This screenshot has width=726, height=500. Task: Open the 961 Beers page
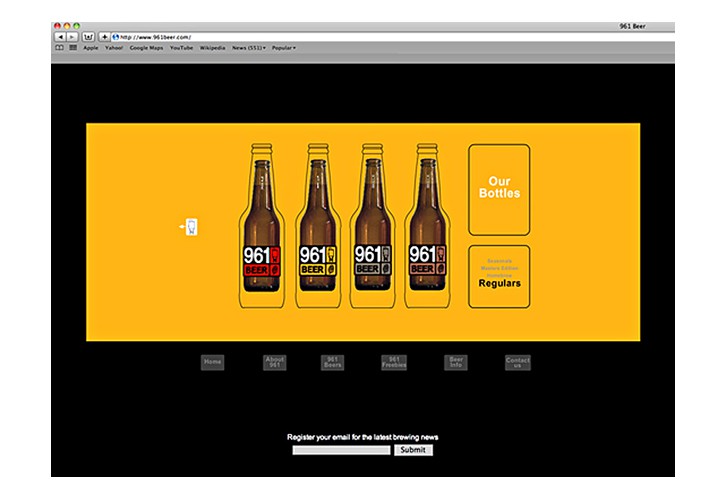click(332, 362)
